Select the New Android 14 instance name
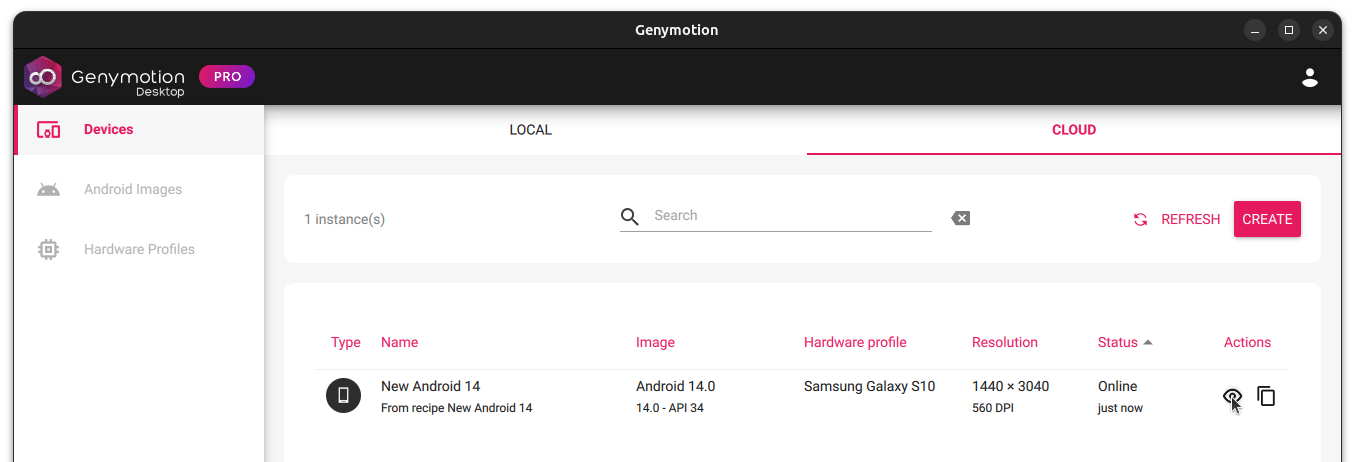The image size is (1355, 462). [430, 386]
